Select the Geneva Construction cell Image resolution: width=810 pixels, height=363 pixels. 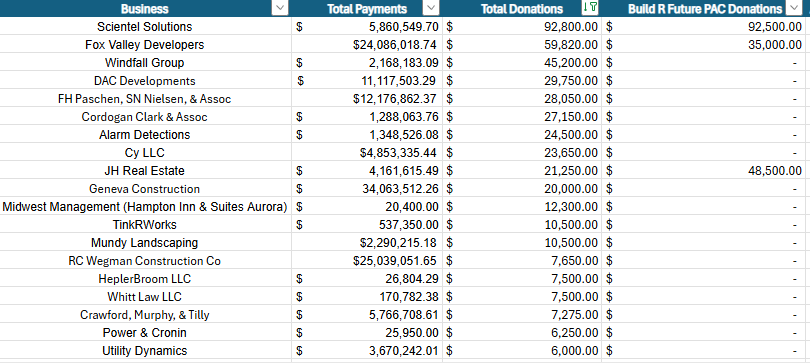(145, 189)
